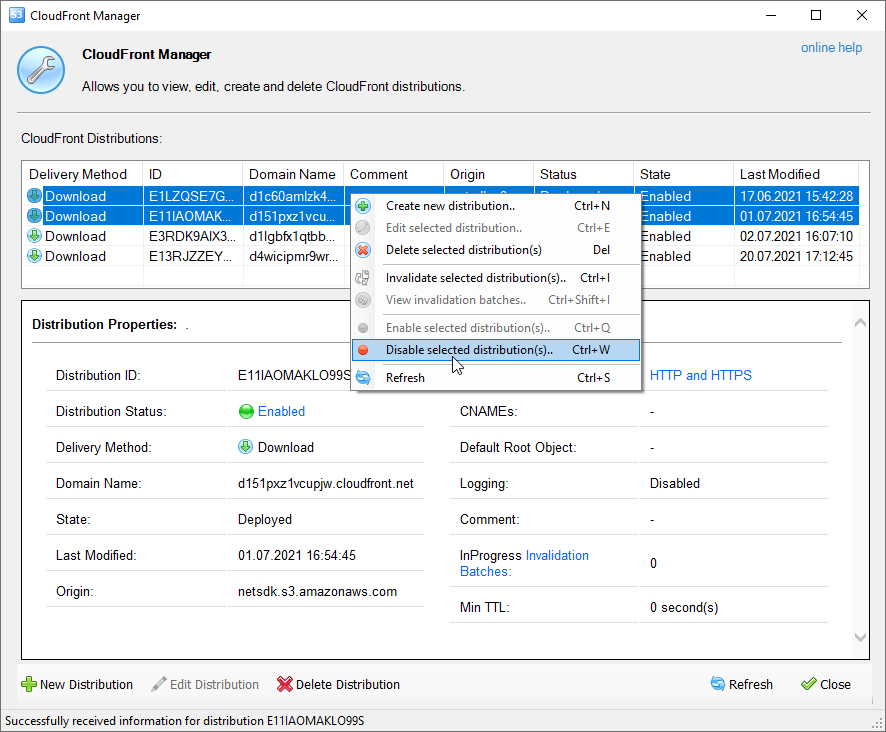Choose Refresh in the context menu
The height and width of the screenshot is (732, 886).
[496, 378]
